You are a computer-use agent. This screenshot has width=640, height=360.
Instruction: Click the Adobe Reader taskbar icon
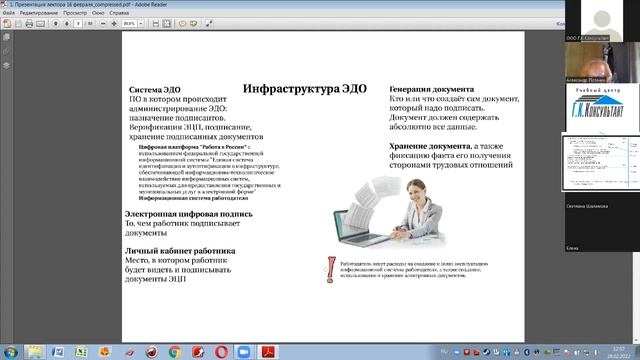[x=268, y=352]
